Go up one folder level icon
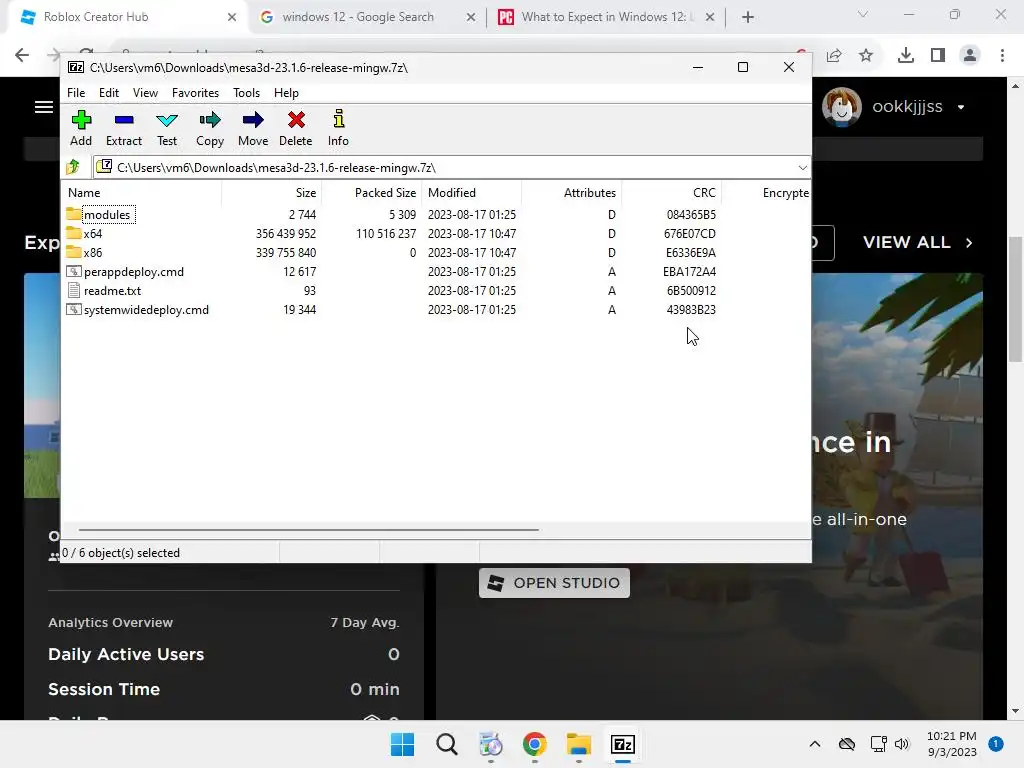This screenshot has height=768, width=1024. [73, 167]
